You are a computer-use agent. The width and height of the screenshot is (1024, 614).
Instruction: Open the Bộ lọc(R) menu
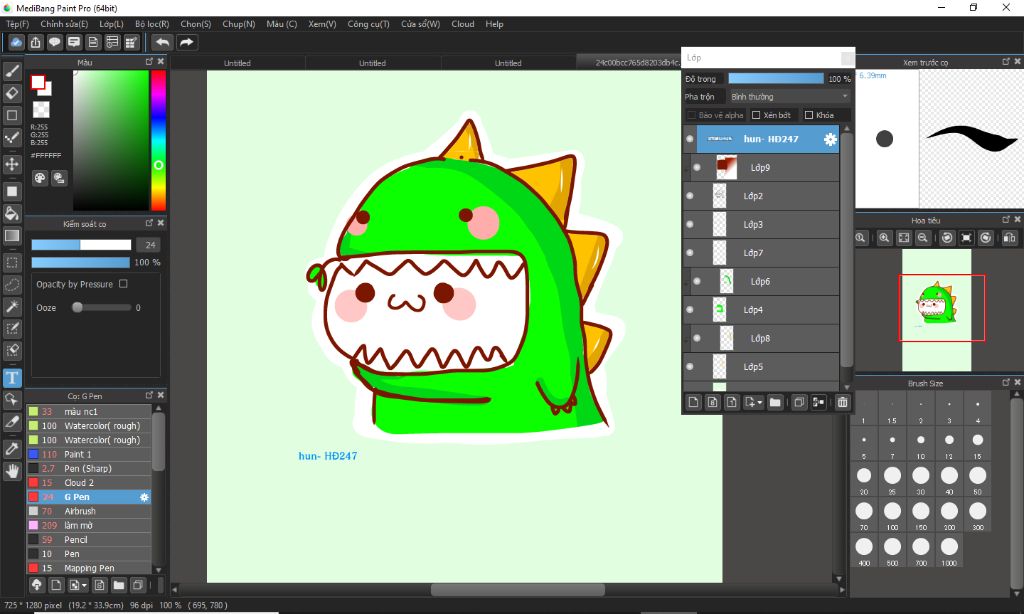(152, 24)
